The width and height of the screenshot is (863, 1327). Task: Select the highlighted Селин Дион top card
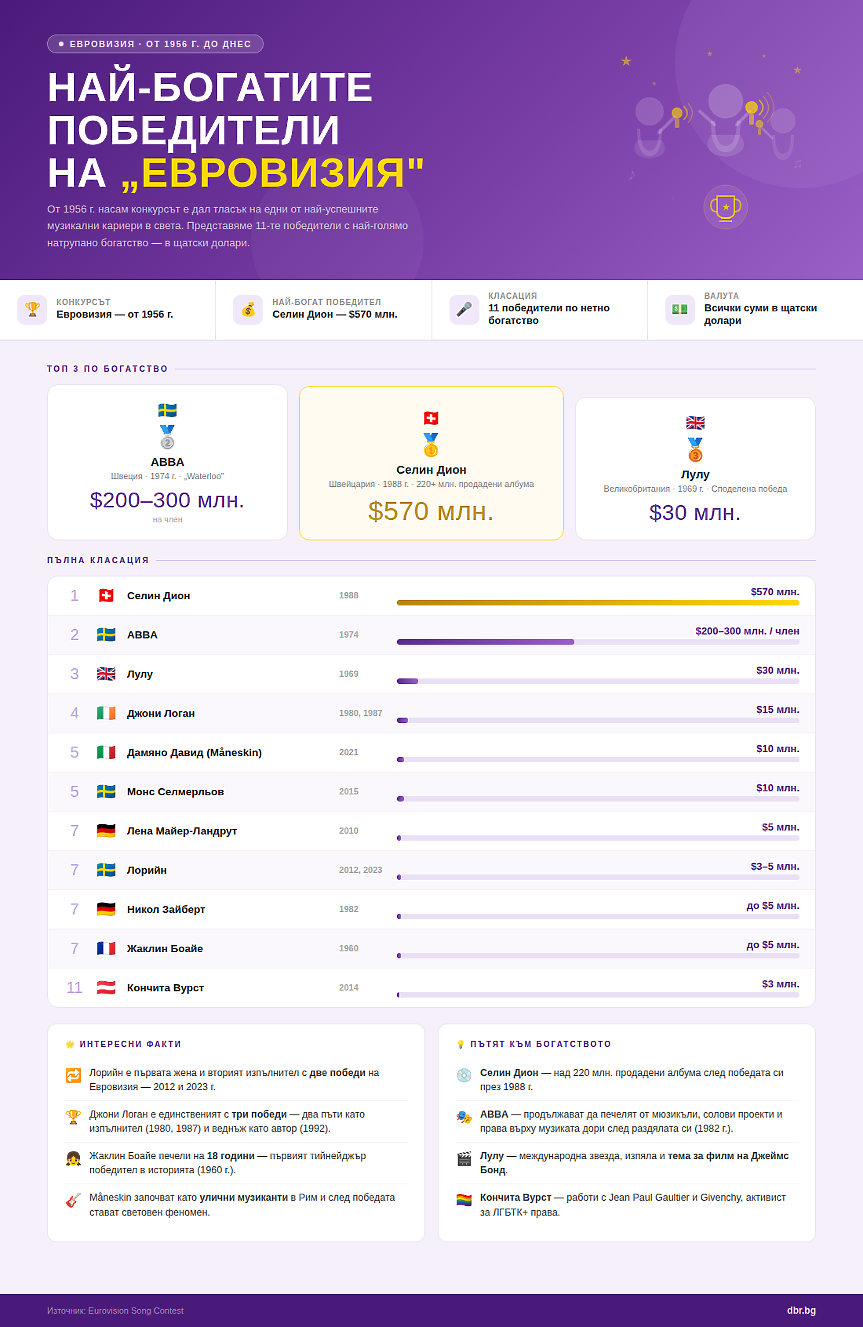[431, 463]
